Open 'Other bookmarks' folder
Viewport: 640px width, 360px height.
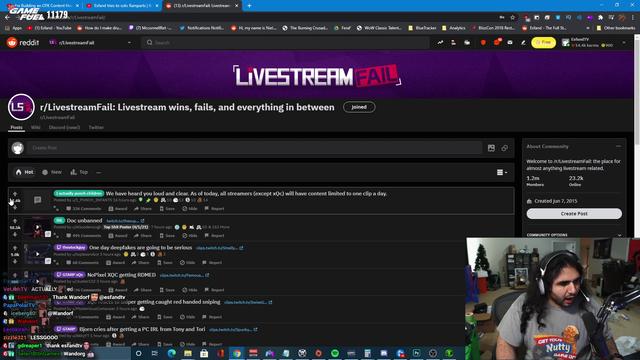(616, 28)
